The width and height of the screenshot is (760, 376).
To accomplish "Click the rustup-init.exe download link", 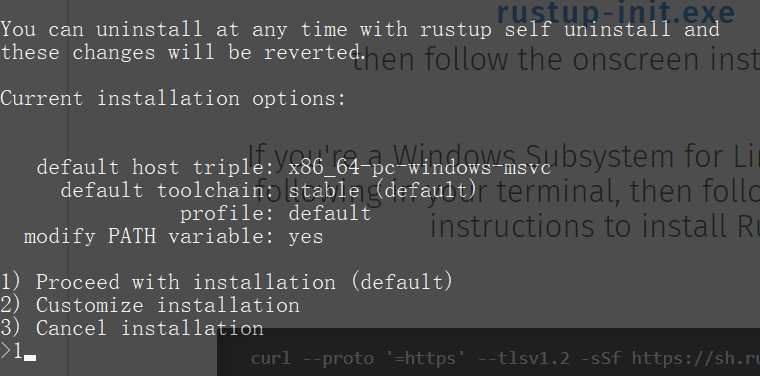I will [x=616, y=12].
